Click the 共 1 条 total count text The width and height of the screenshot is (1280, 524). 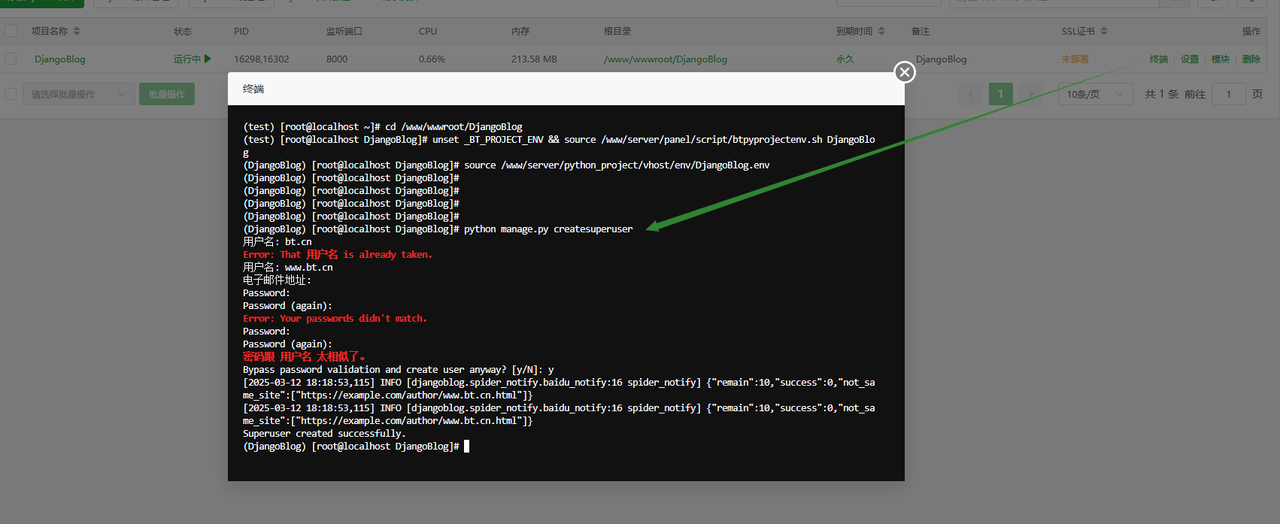coord(1161,94)
